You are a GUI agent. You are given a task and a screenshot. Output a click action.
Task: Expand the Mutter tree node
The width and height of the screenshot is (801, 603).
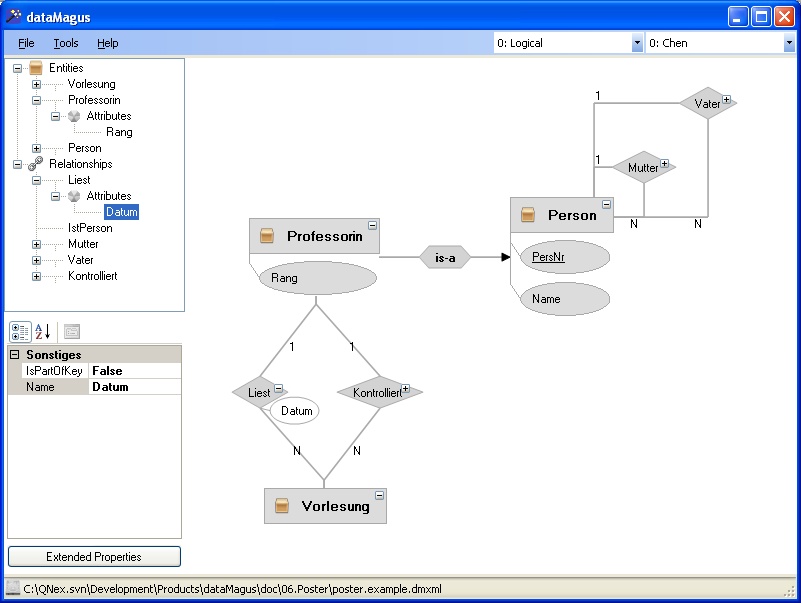click(36, 244)
